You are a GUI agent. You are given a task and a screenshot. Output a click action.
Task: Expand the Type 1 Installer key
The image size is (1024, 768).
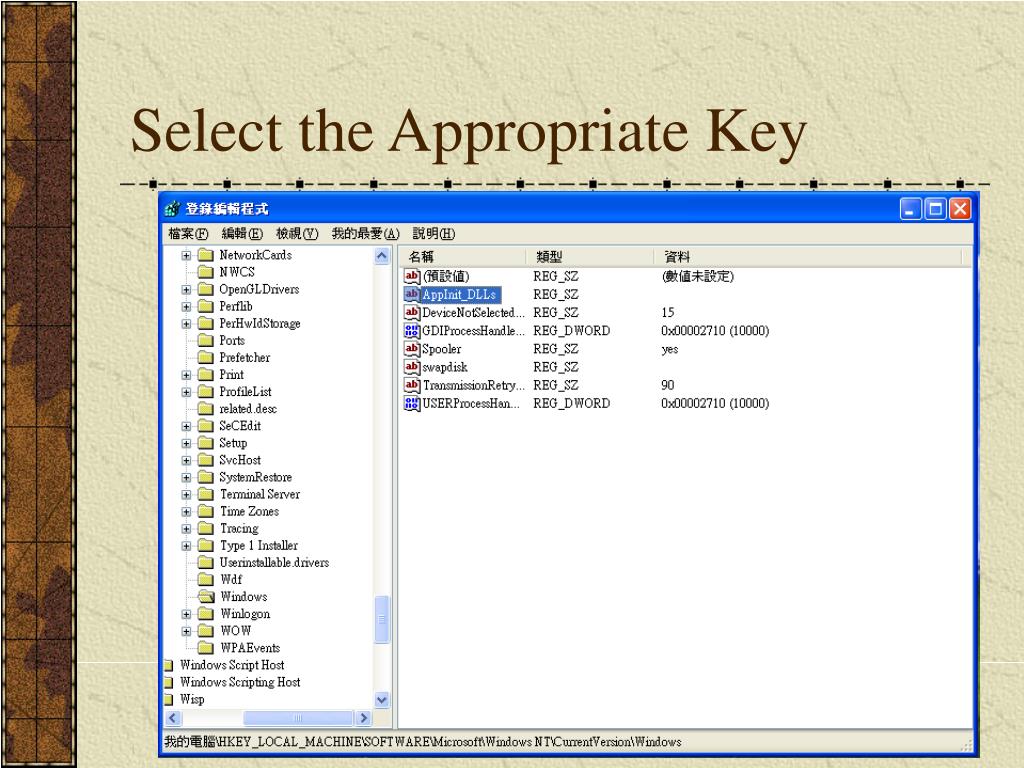[x=186, y=545]
